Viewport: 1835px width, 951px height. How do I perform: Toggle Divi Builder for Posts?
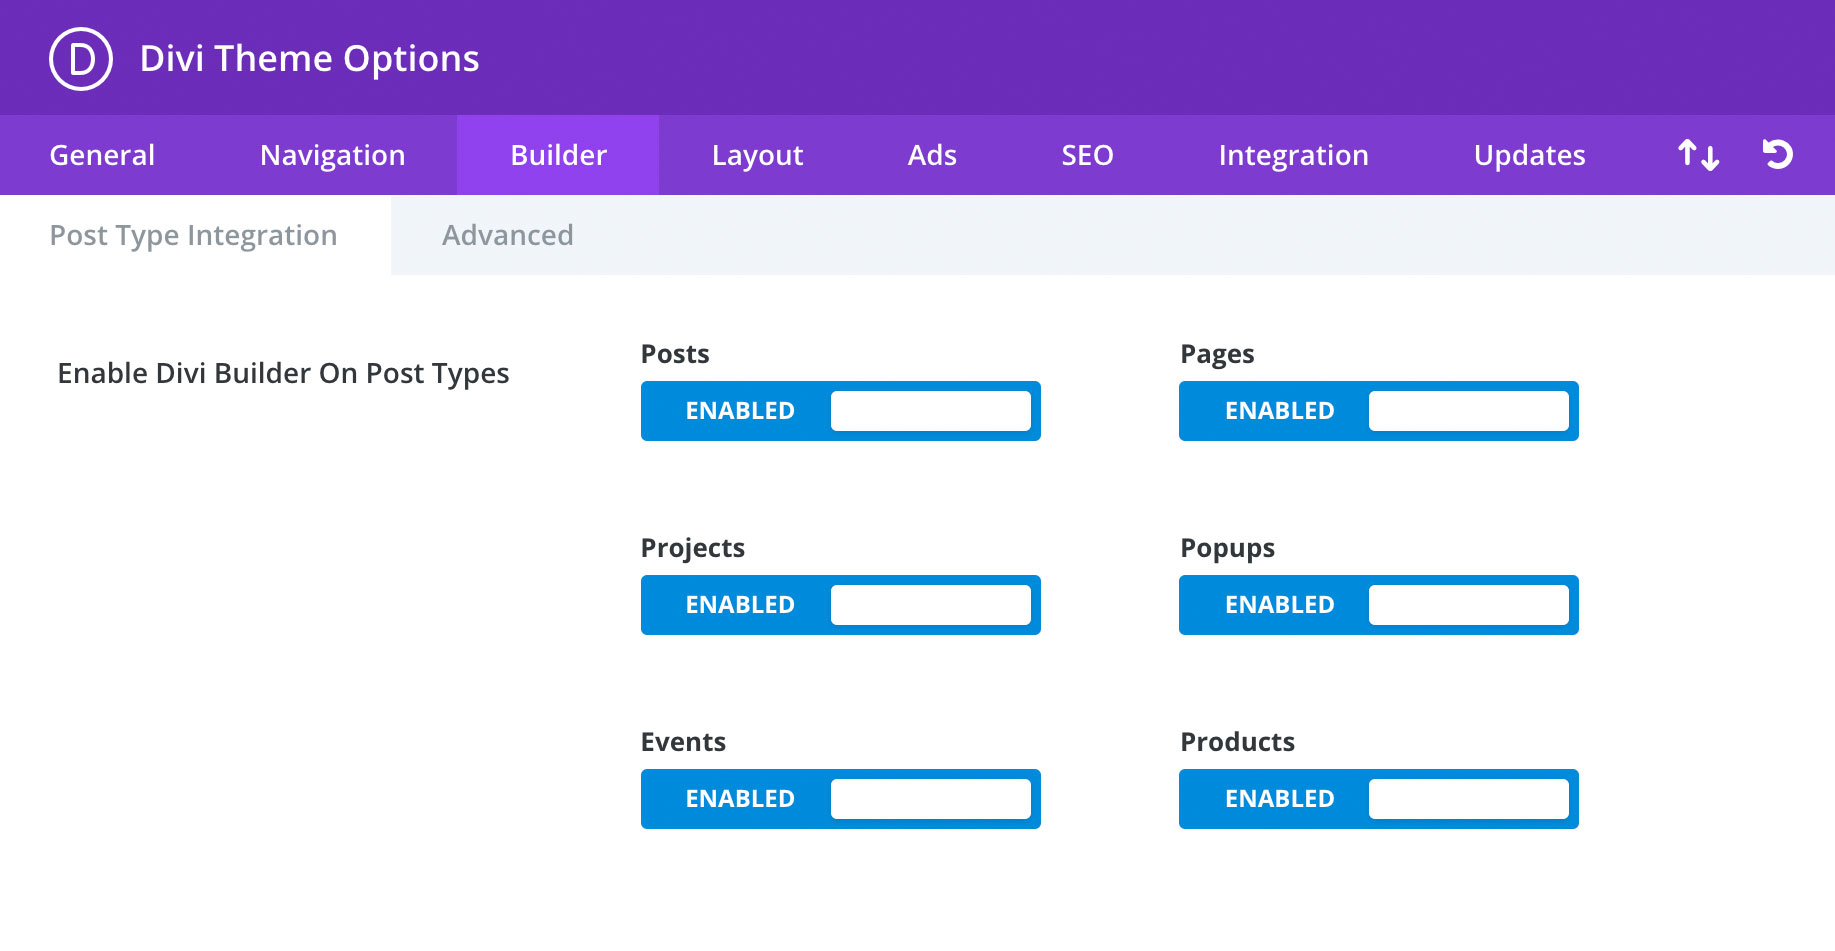pos(840,411)
